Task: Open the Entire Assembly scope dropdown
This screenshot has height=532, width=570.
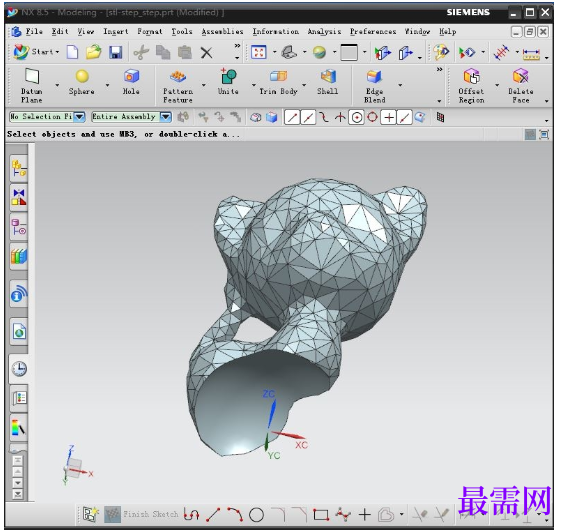Action: click(166, 117)
